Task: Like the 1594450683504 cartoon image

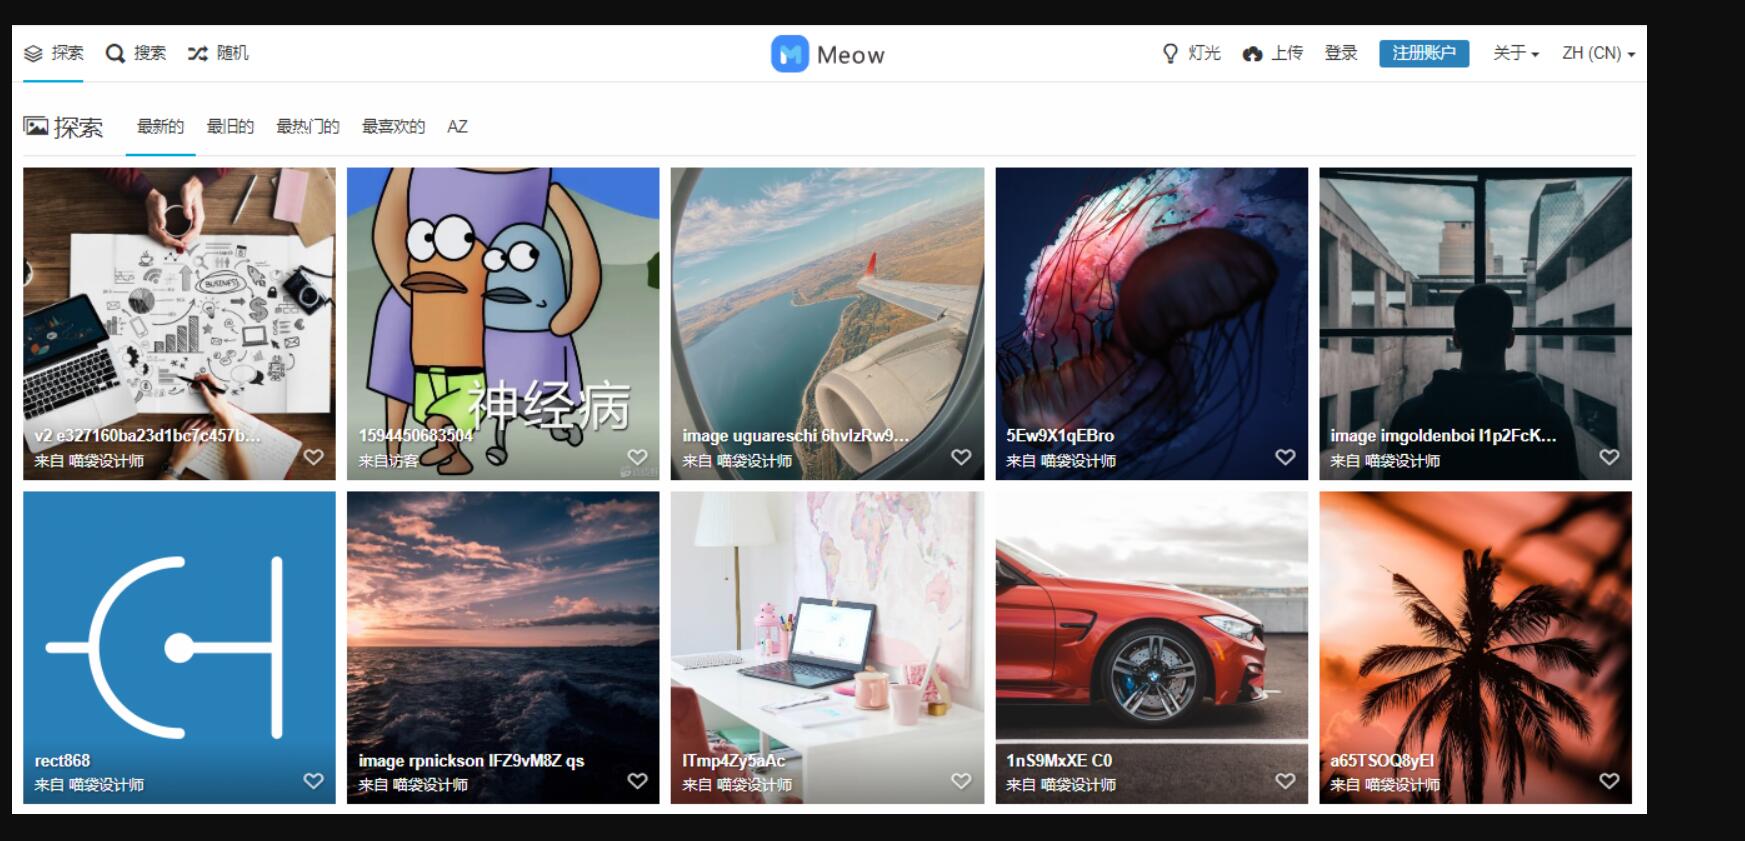Action: [x=637, y=457]
